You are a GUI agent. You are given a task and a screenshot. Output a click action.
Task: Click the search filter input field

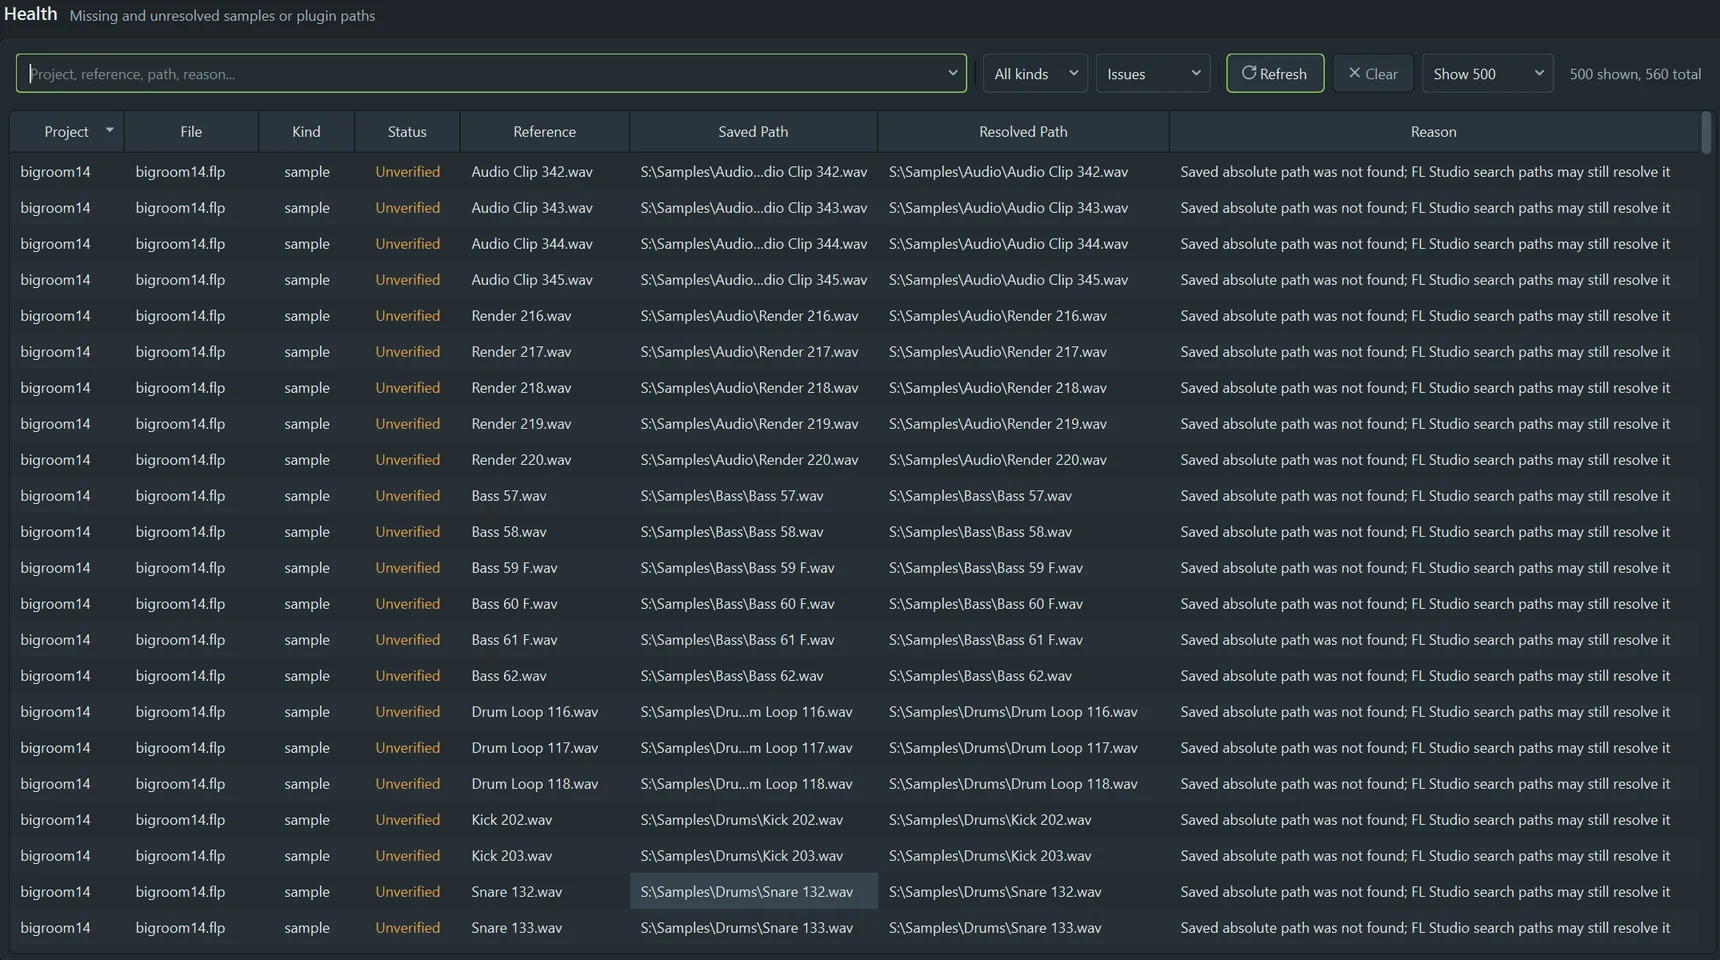pos(490,73)
